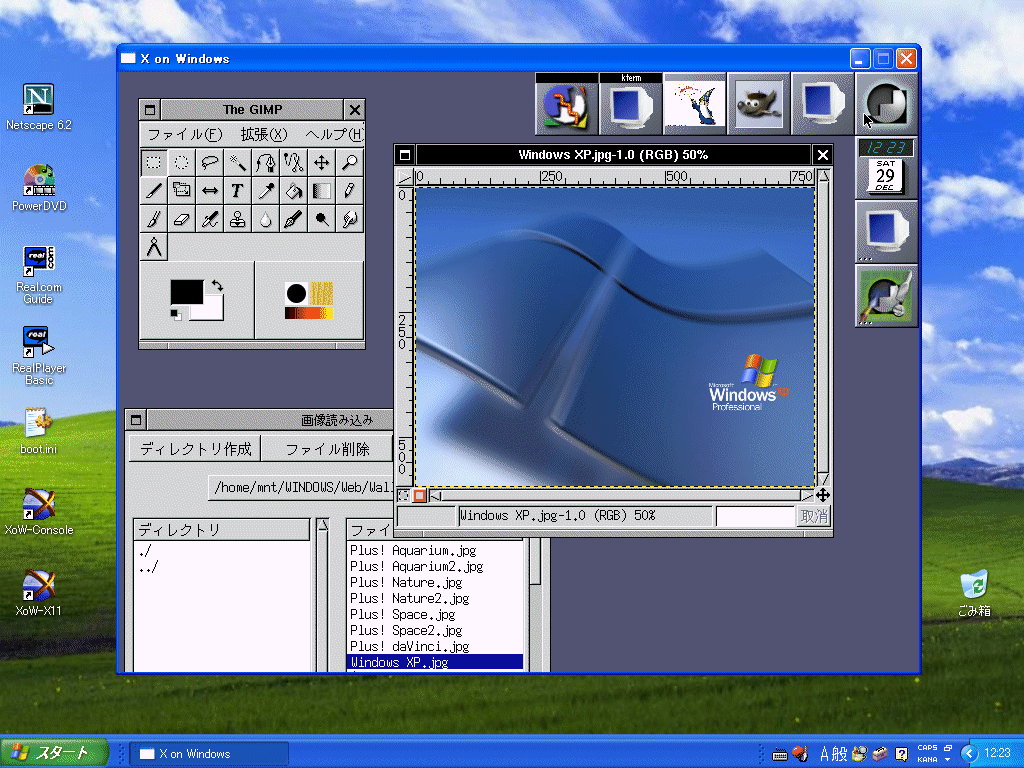
Task: Select the Measure compass tool
Action: click(x=154, y=247)
